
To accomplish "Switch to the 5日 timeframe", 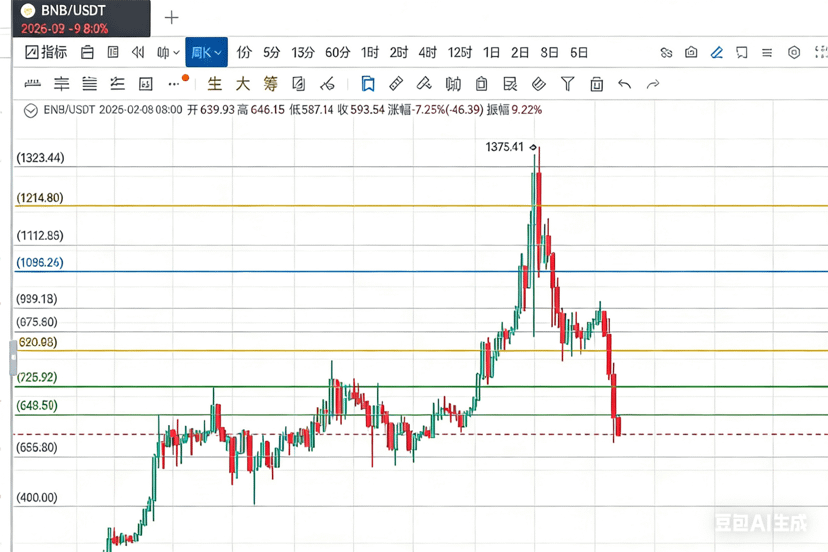I will pyautogui.click(x=579, y=52).
